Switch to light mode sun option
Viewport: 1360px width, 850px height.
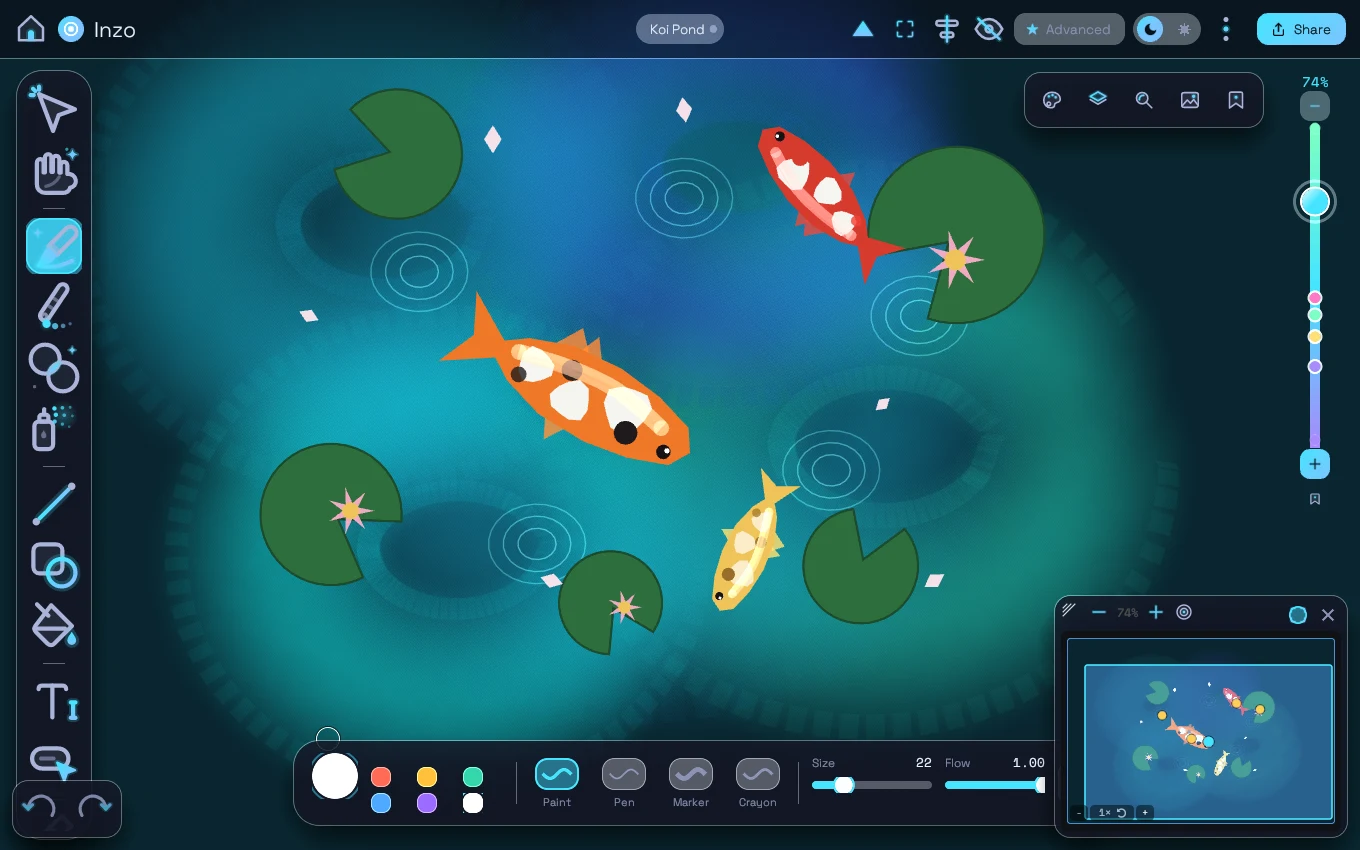[1185, 29]
